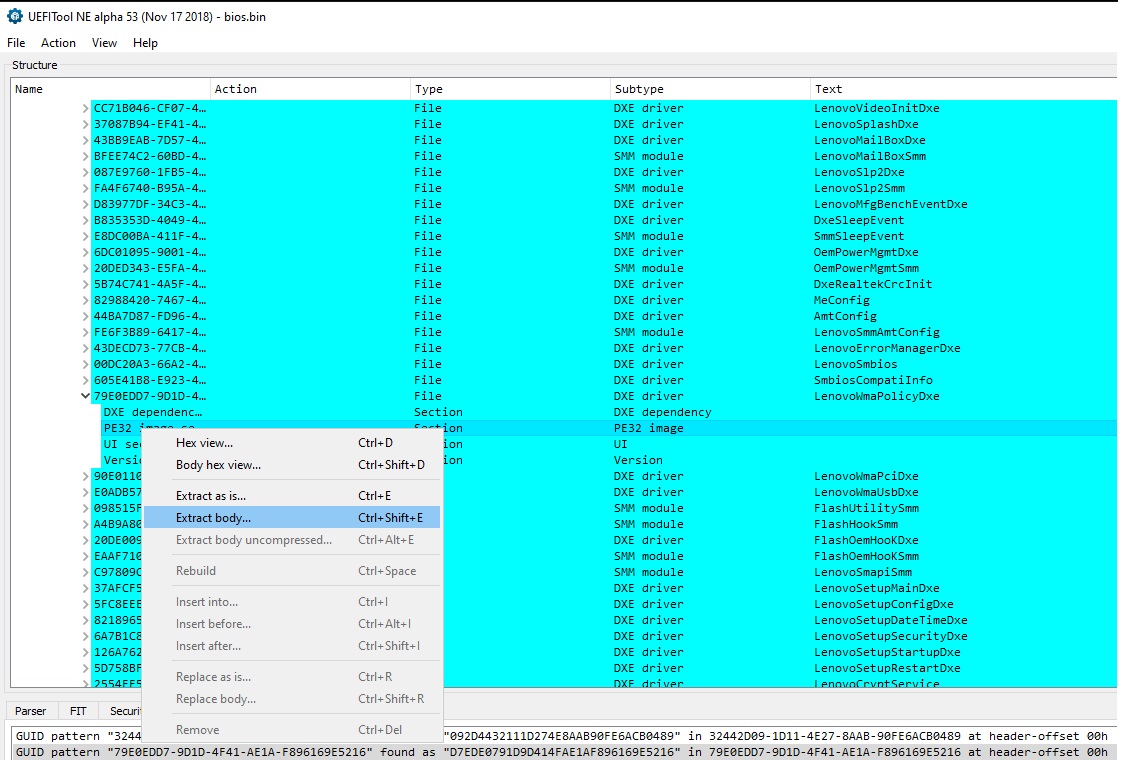Click the FlashHookSmm text cell
The image size is (1121, 760).
coord(856,524)
